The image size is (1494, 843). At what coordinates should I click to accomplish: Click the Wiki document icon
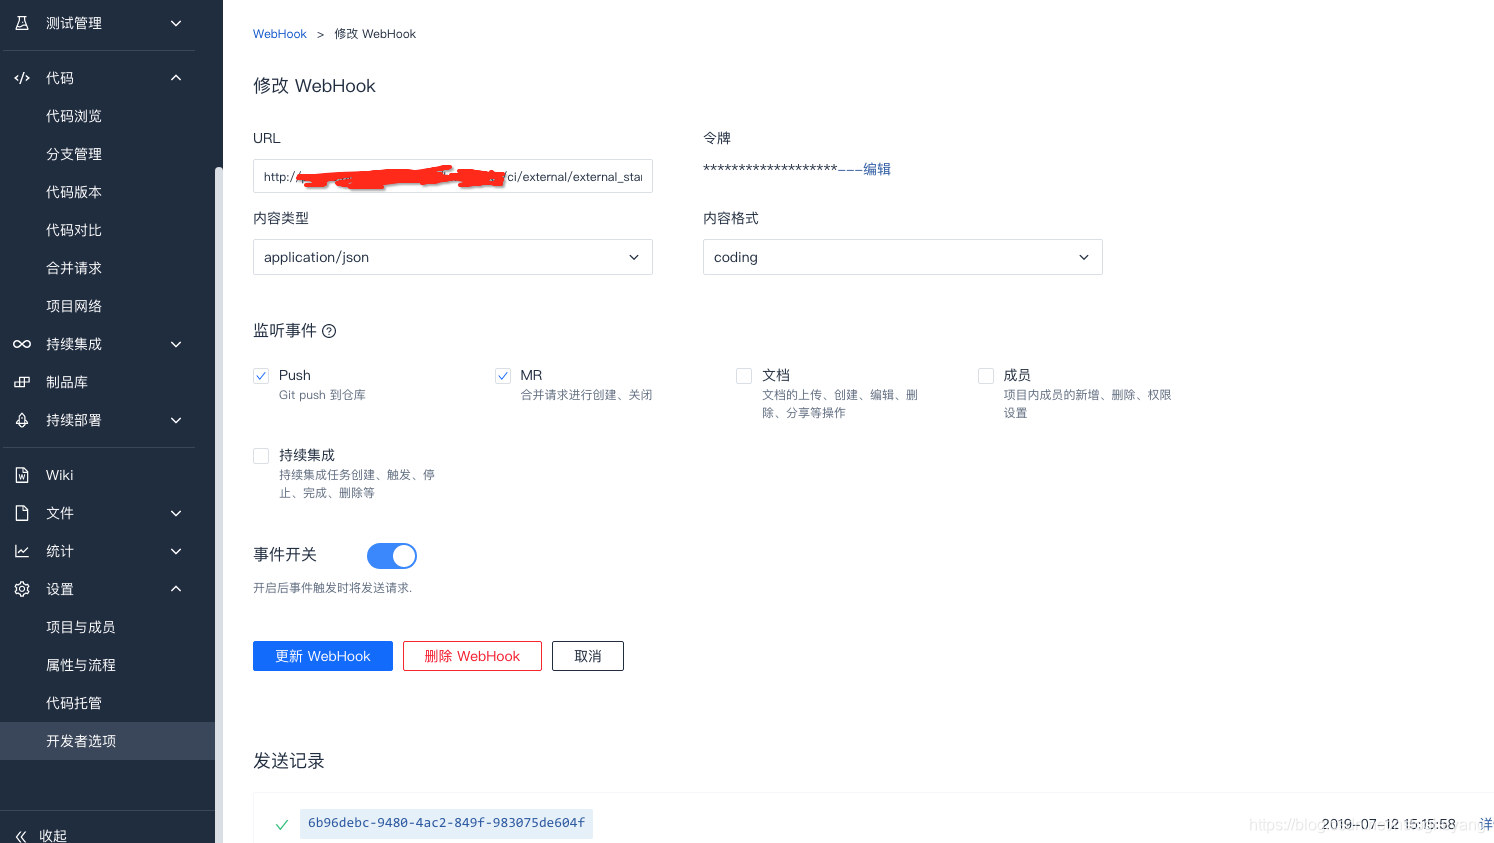pyautogui.click(x=22, y=475)
